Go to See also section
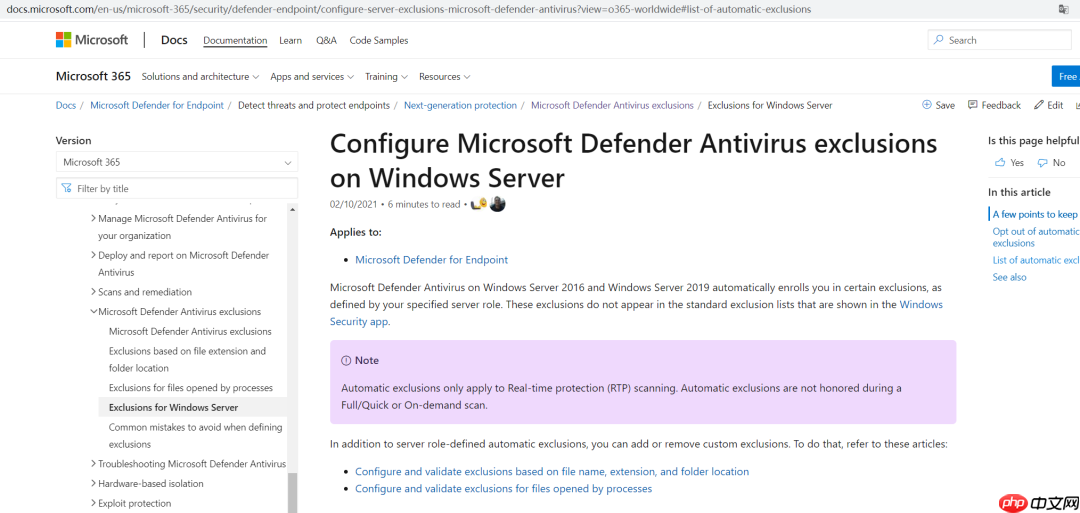 [1010, 277]
